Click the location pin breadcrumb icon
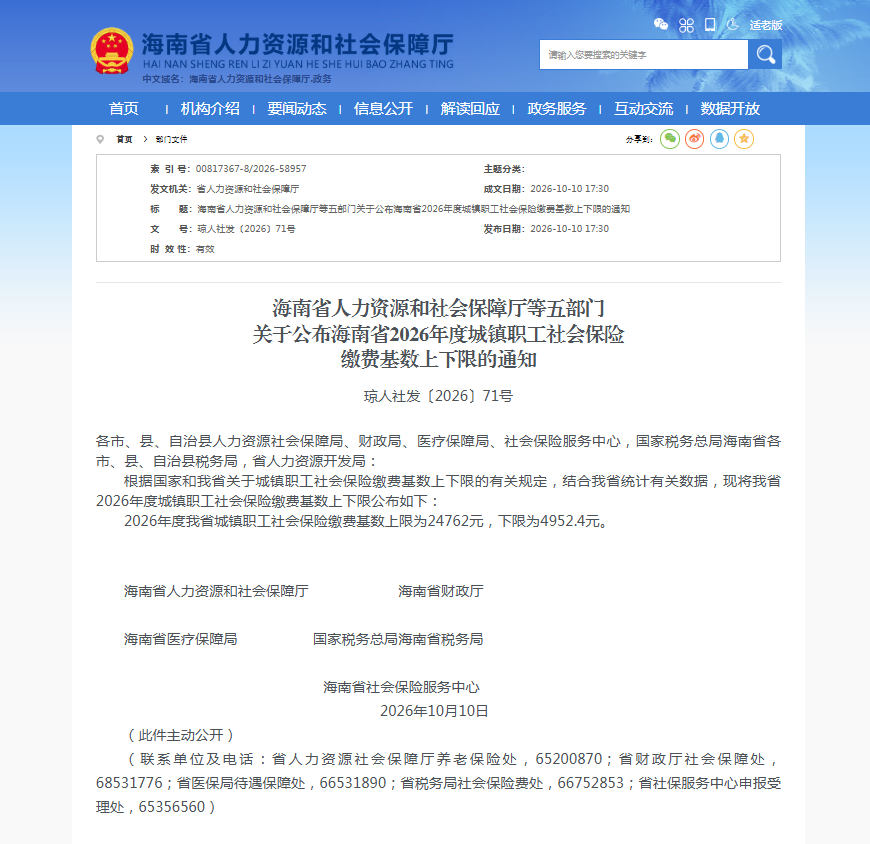 coord(100,139)
